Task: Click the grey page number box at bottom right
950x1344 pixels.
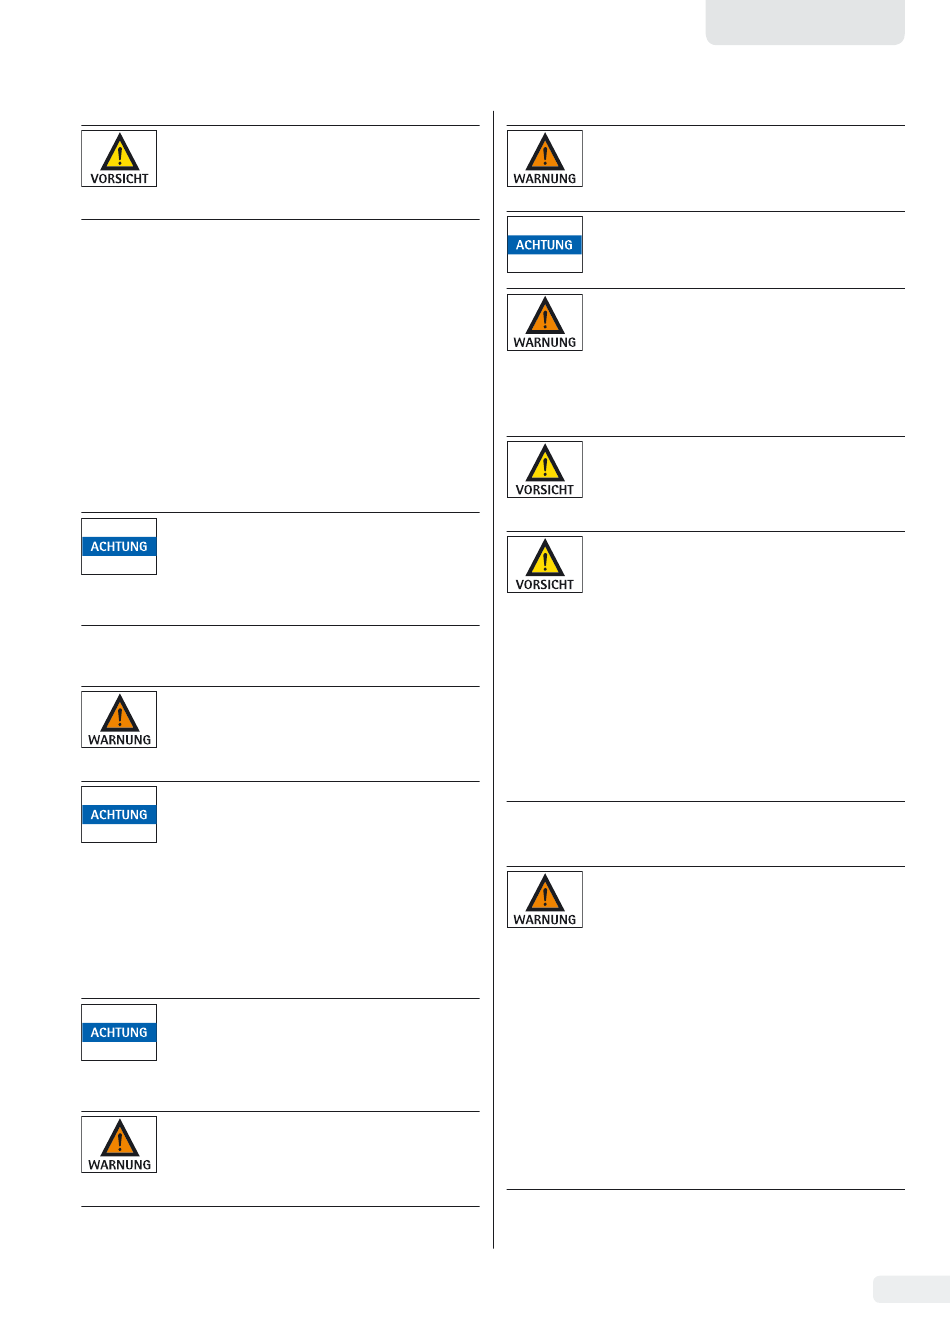Action: click(x=911, y=1289)
